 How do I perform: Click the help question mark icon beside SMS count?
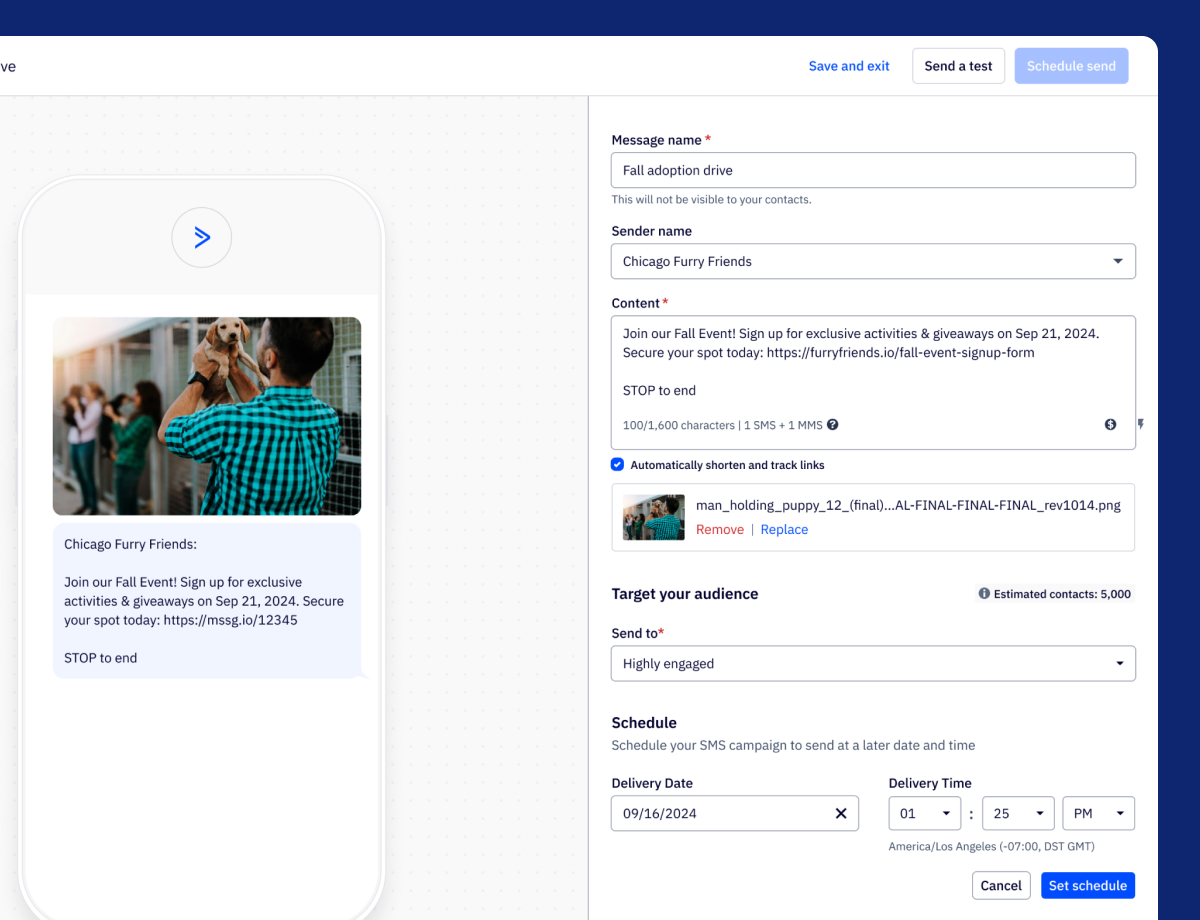click(x=833, y=425)
